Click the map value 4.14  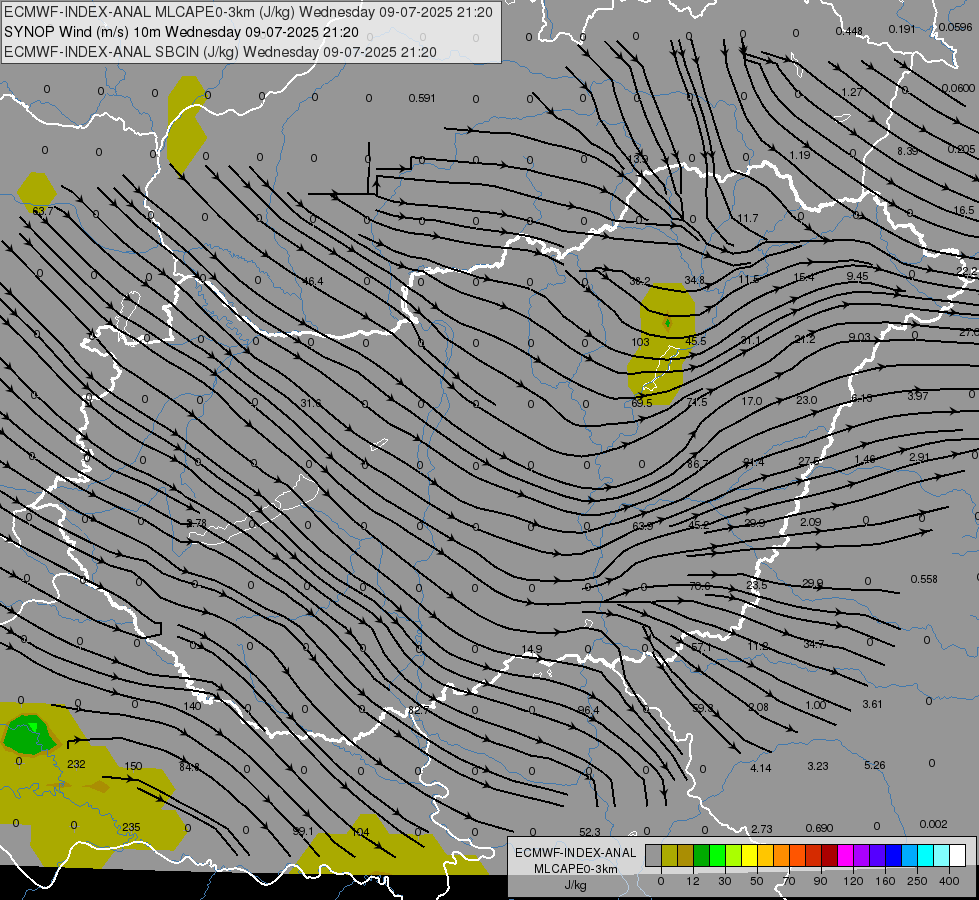[x=760, y=768]
